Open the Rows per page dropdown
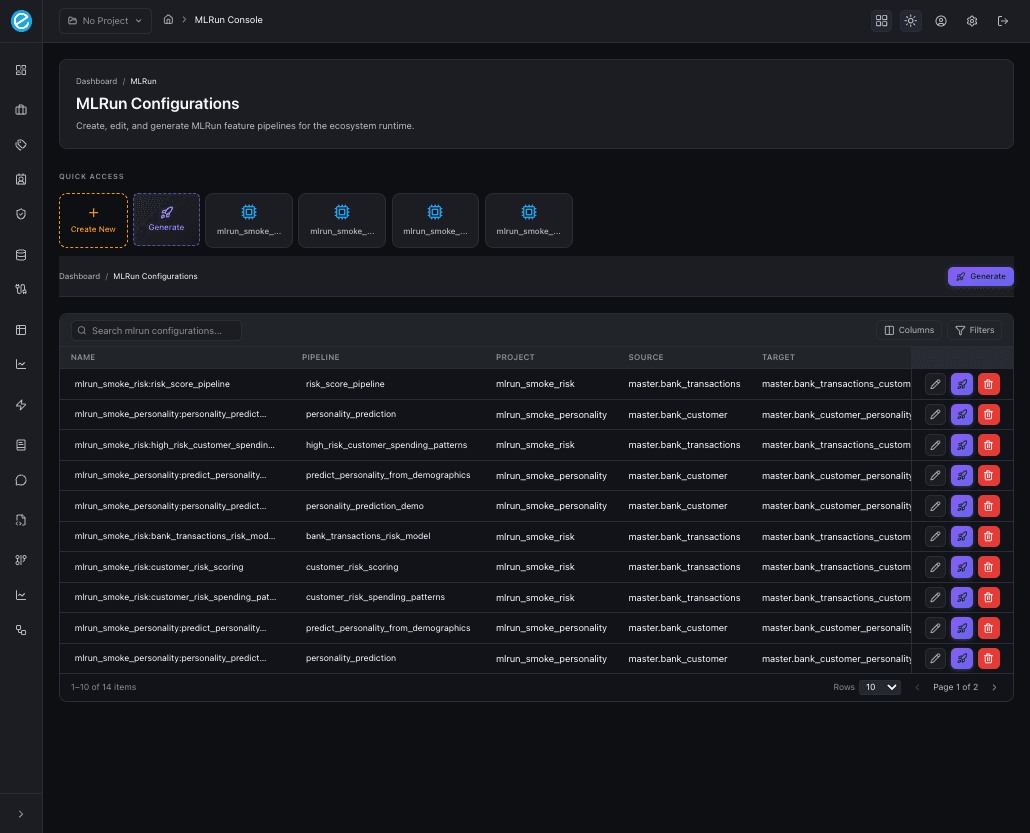This screenshot has height=833, width=1030. (879, 687)
